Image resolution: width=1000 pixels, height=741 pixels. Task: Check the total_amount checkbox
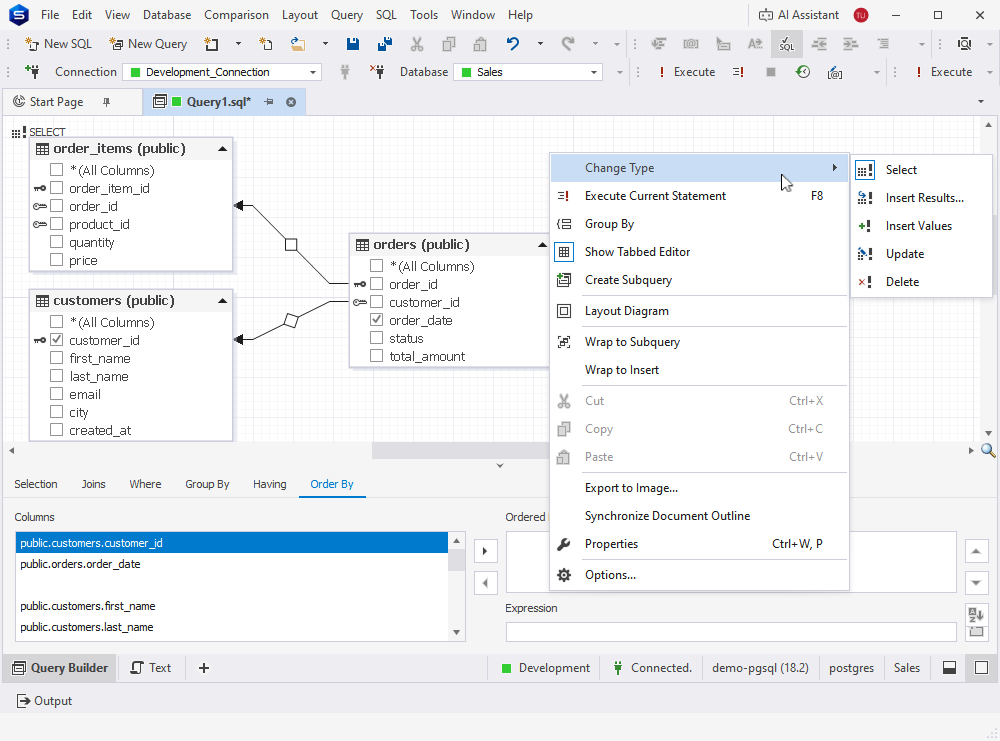[x=376, y=355]
